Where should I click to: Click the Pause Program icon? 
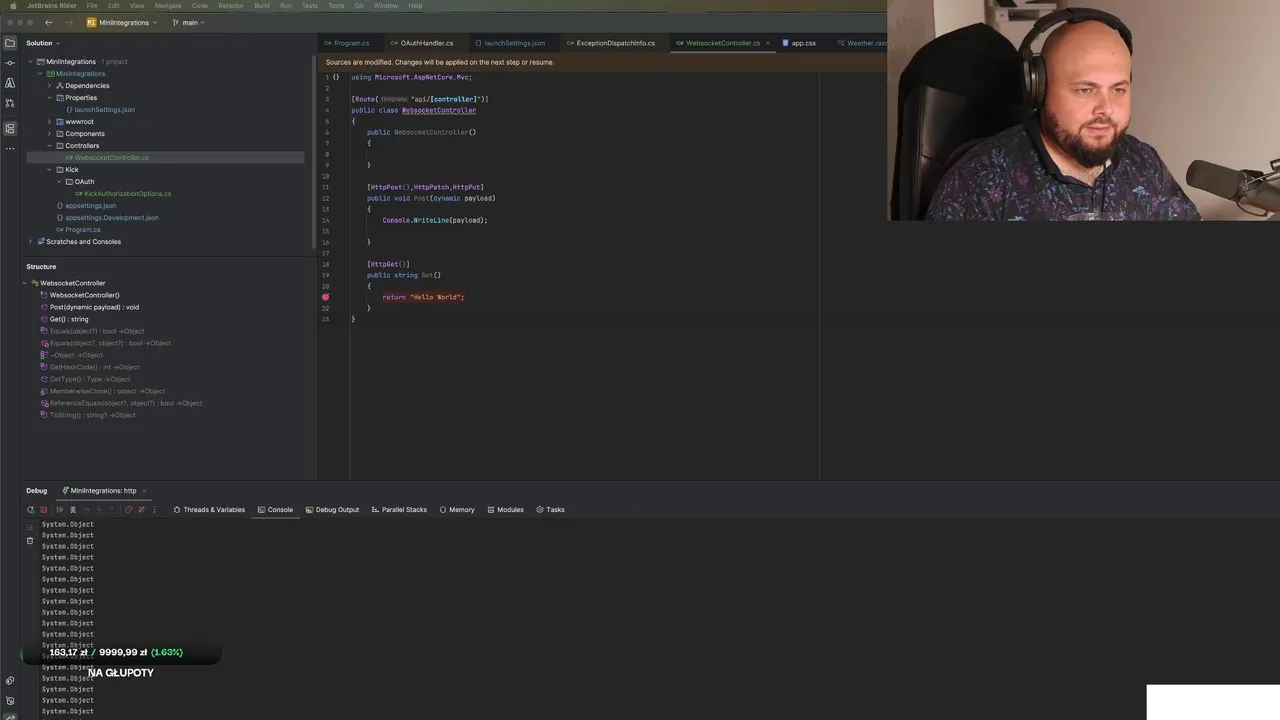tap(73, 510)
